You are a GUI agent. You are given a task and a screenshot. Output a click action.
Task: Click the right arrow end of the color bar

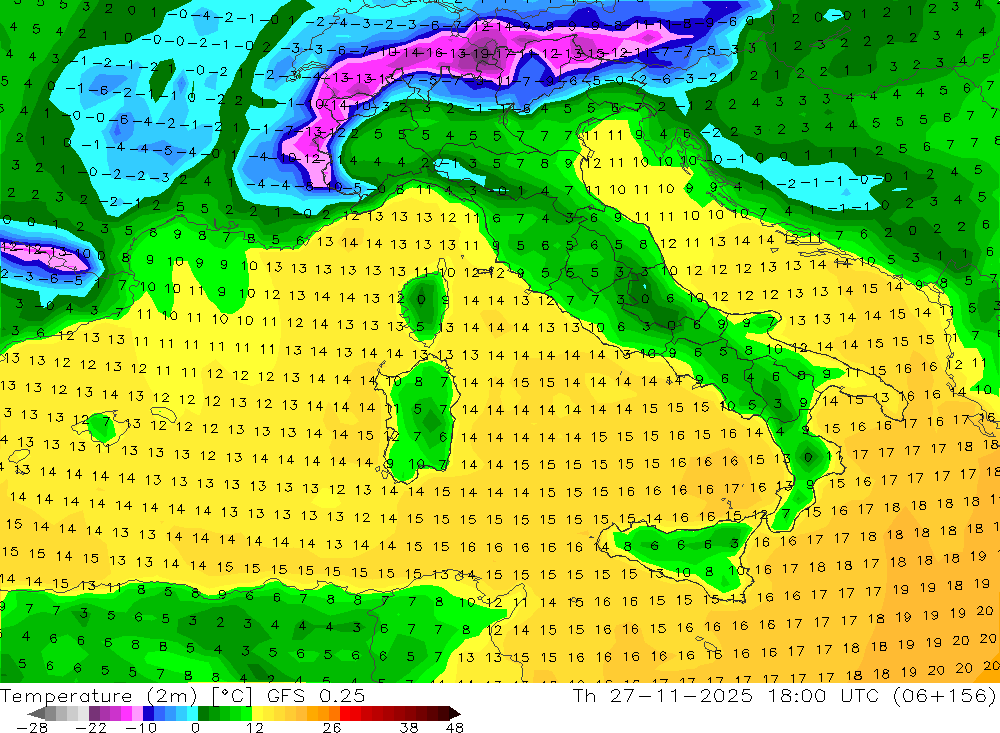tap(455, 713)
